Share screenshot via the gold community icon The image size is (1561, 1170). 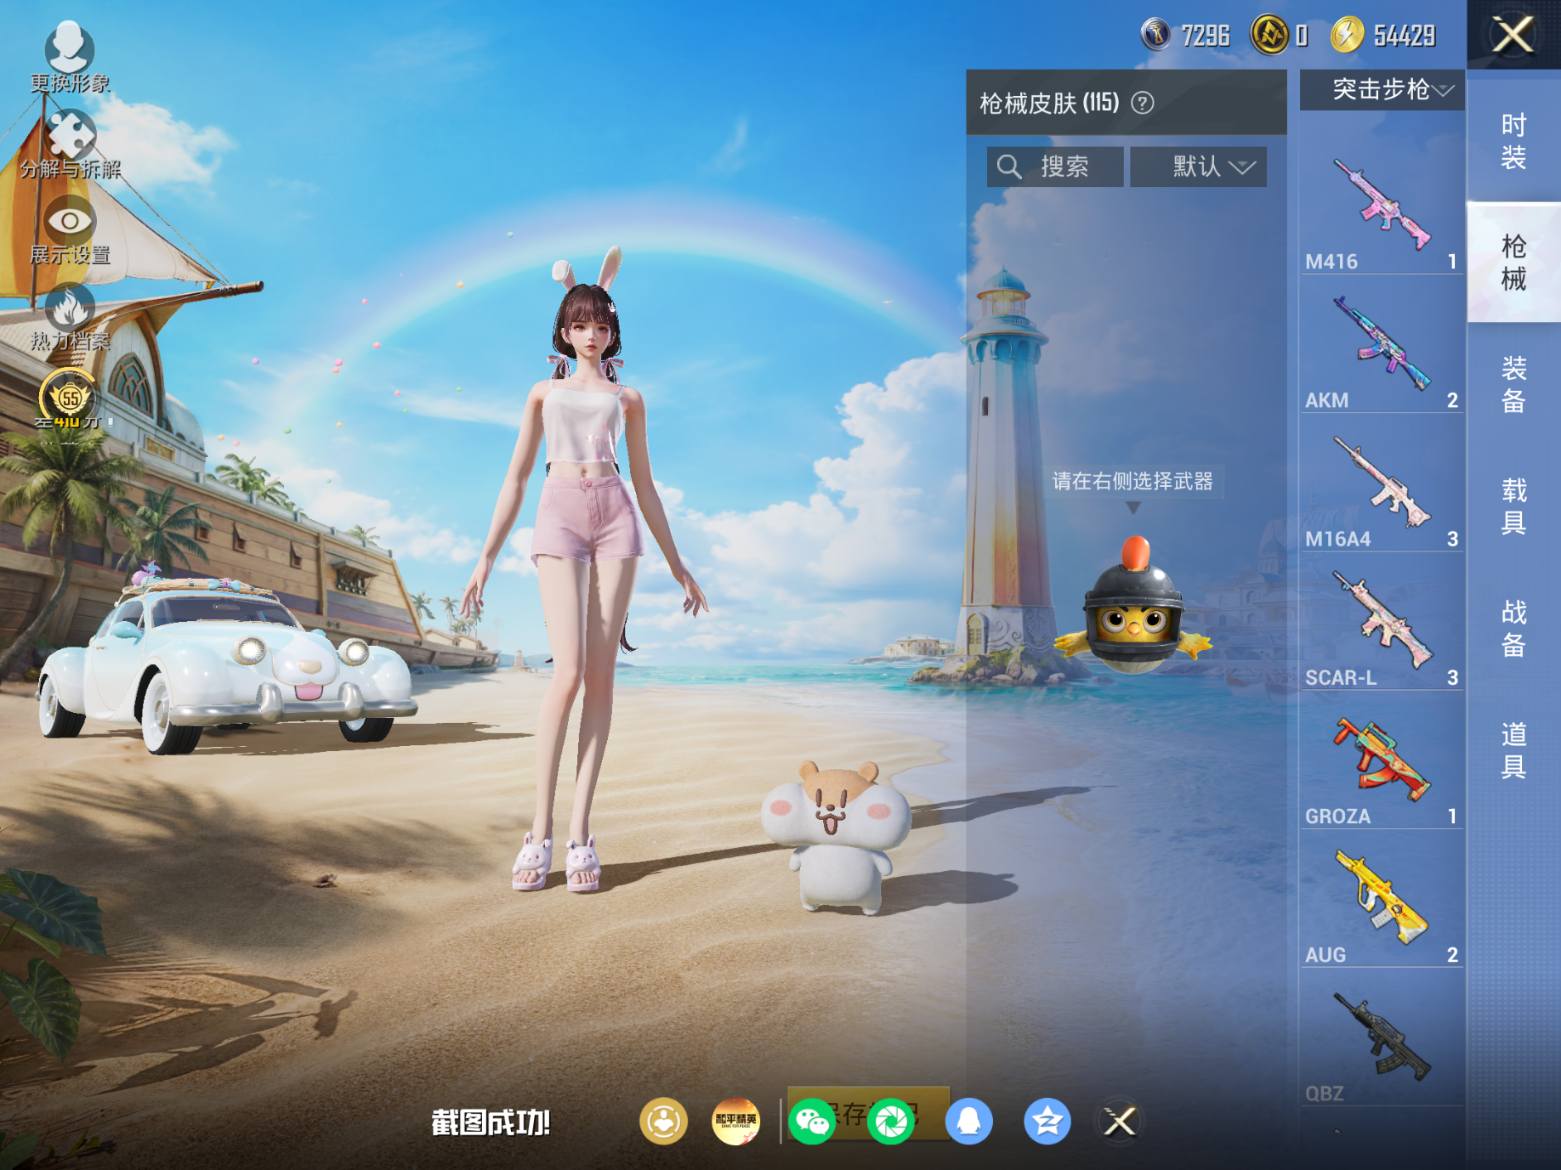point(664,1121)
